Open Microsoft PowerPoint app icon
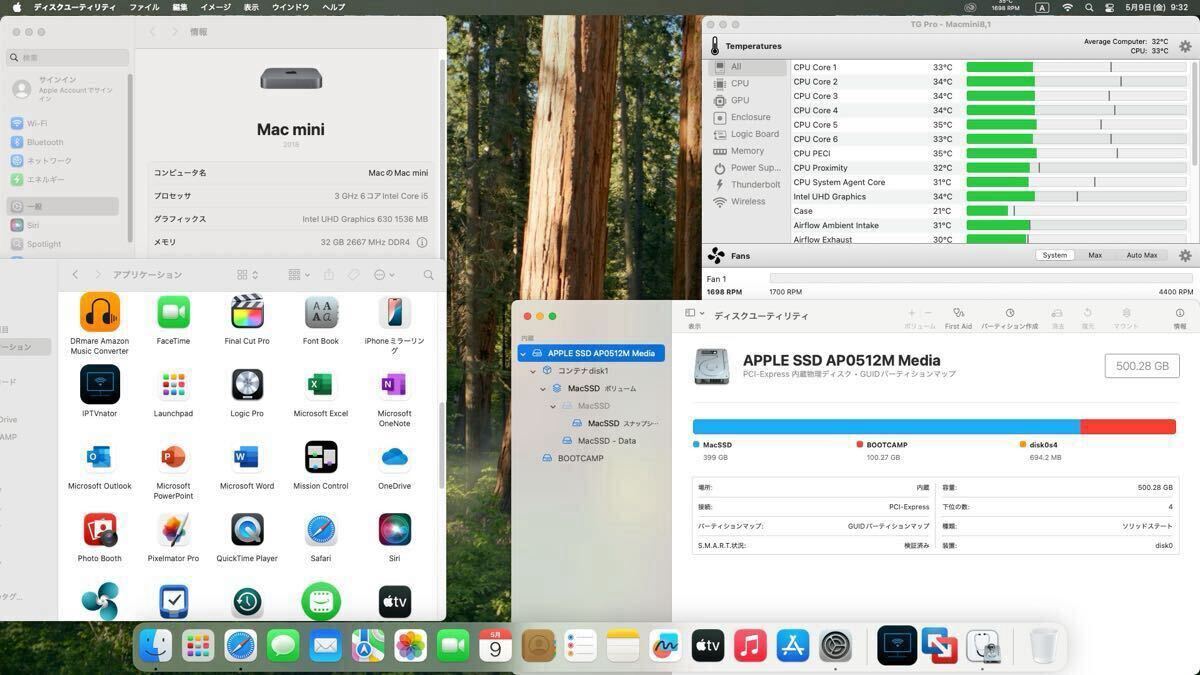Screen dimensions: 1200x675 173,457
